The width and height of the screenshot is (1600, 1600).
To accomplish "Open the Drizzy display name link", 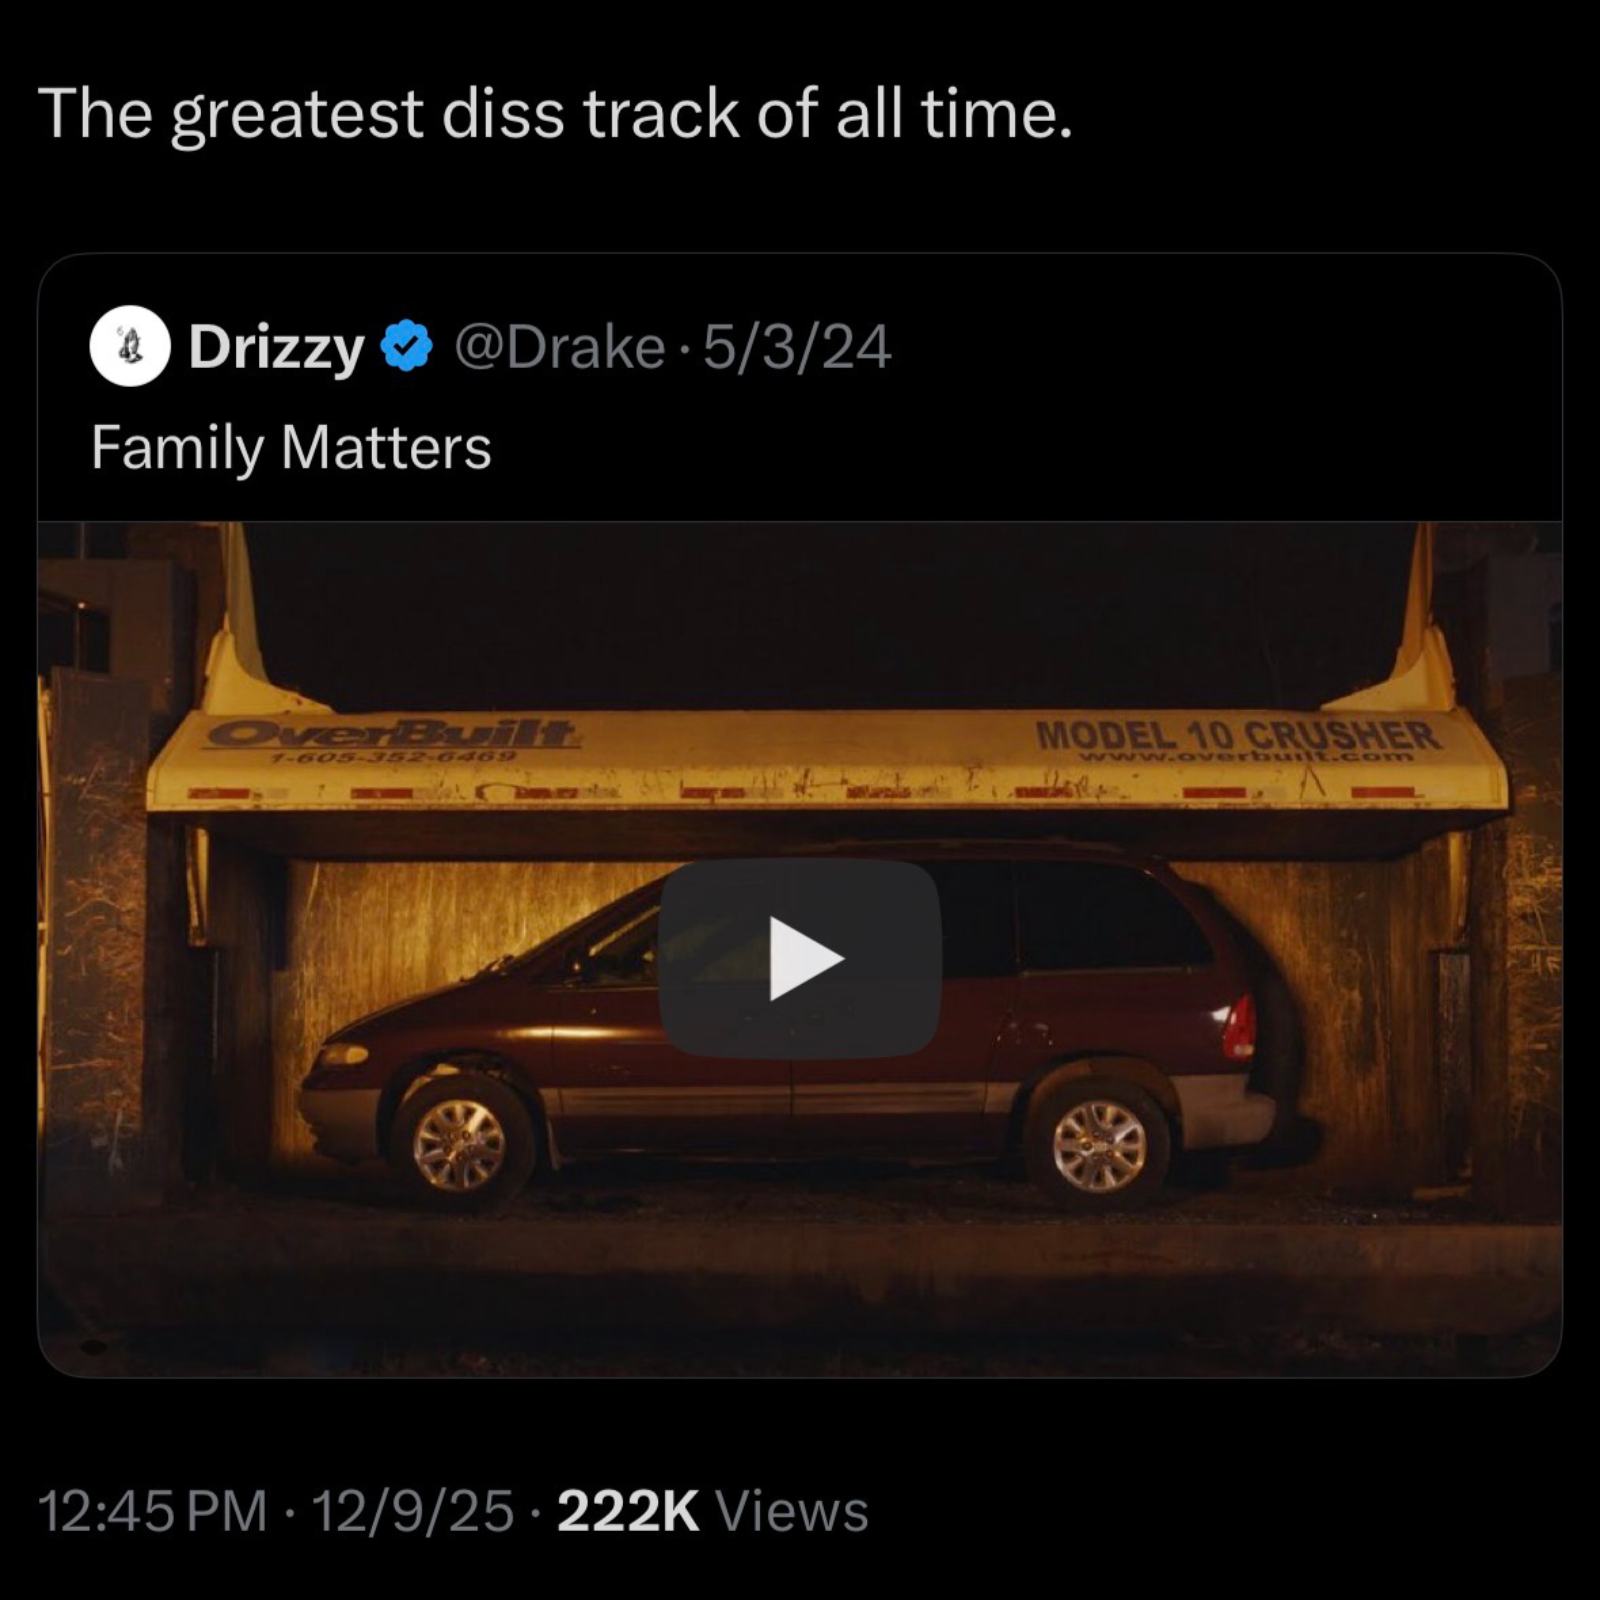I will (x=276, y=348).
